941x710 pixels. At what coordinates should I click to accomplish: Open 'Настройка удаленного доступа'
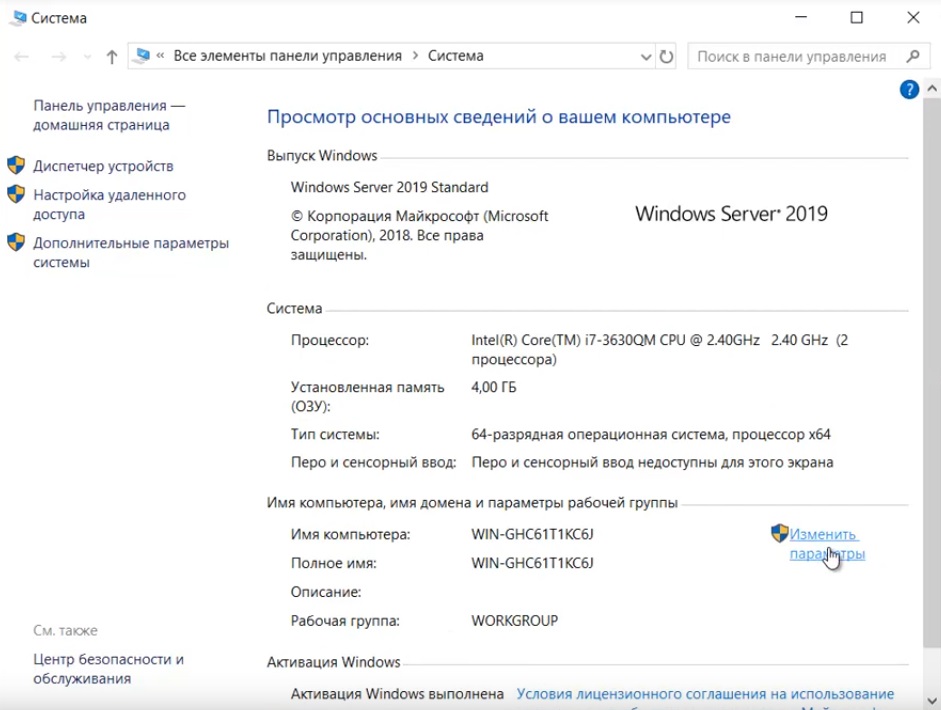[109, 205]
